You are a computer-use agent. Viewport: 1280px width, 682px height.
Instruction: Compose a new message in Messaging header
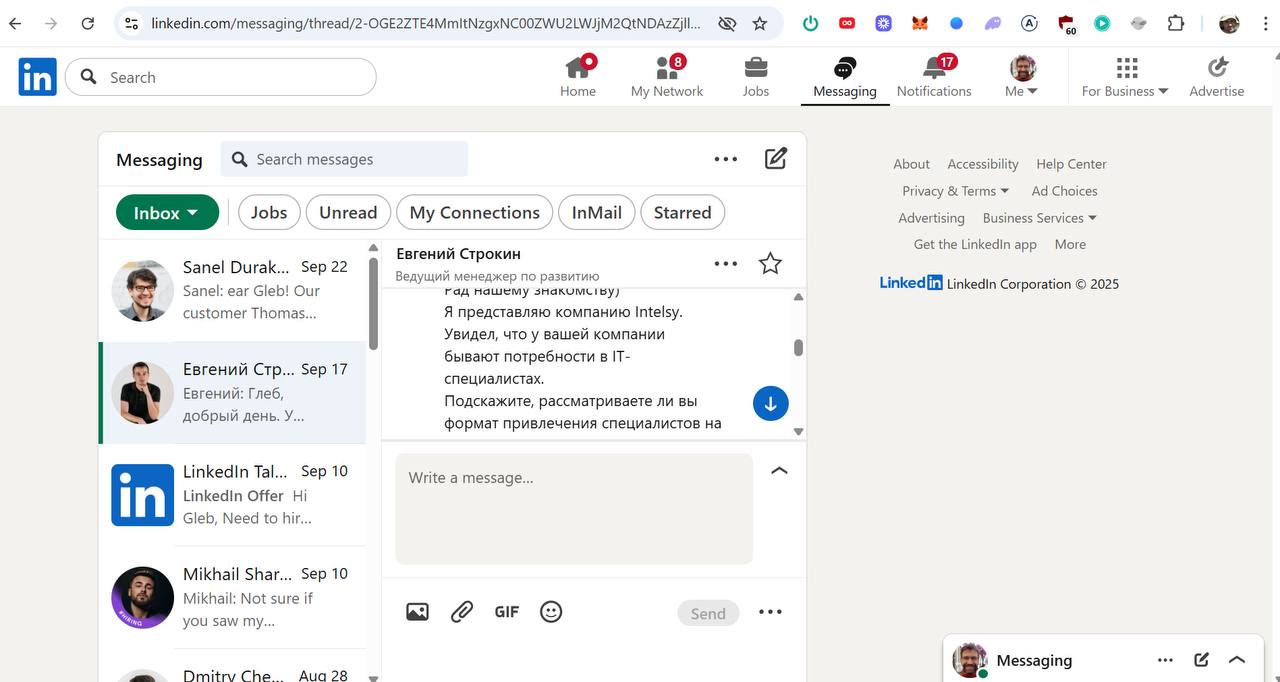click(776, 158)
